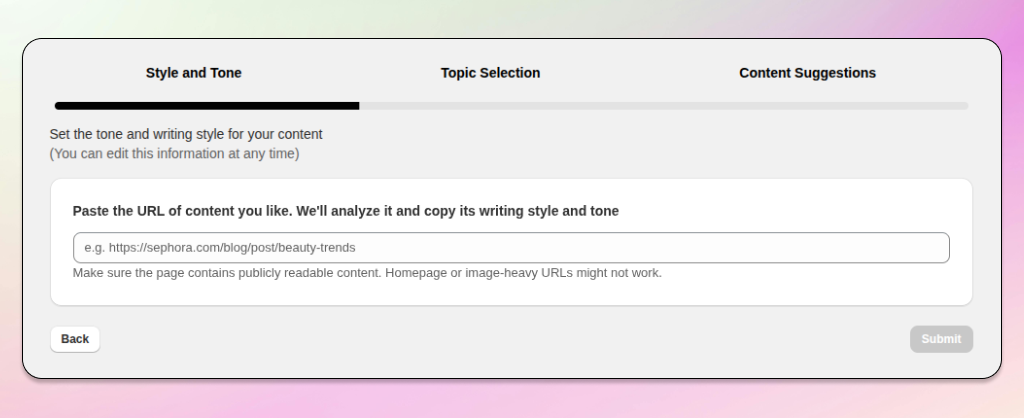Viewport: 1024px width, 418px height.
Task: Click the URL input field
Action: pyautogui.click(x=510, y=248)
